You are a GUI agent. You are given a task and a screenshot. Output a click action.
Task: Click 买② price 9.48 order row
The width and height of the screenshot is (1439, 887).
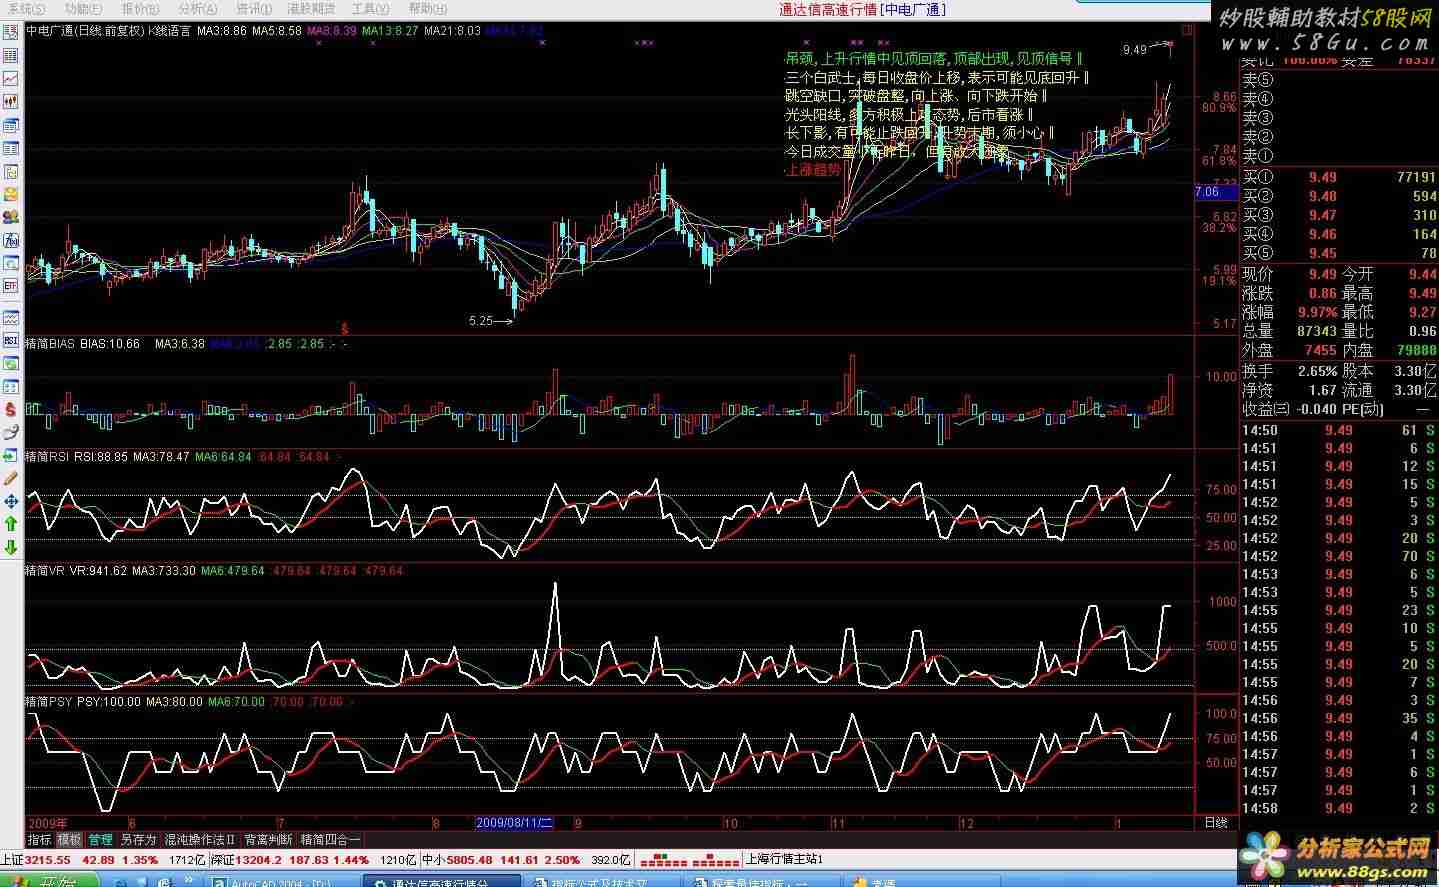pos(1338,196)
